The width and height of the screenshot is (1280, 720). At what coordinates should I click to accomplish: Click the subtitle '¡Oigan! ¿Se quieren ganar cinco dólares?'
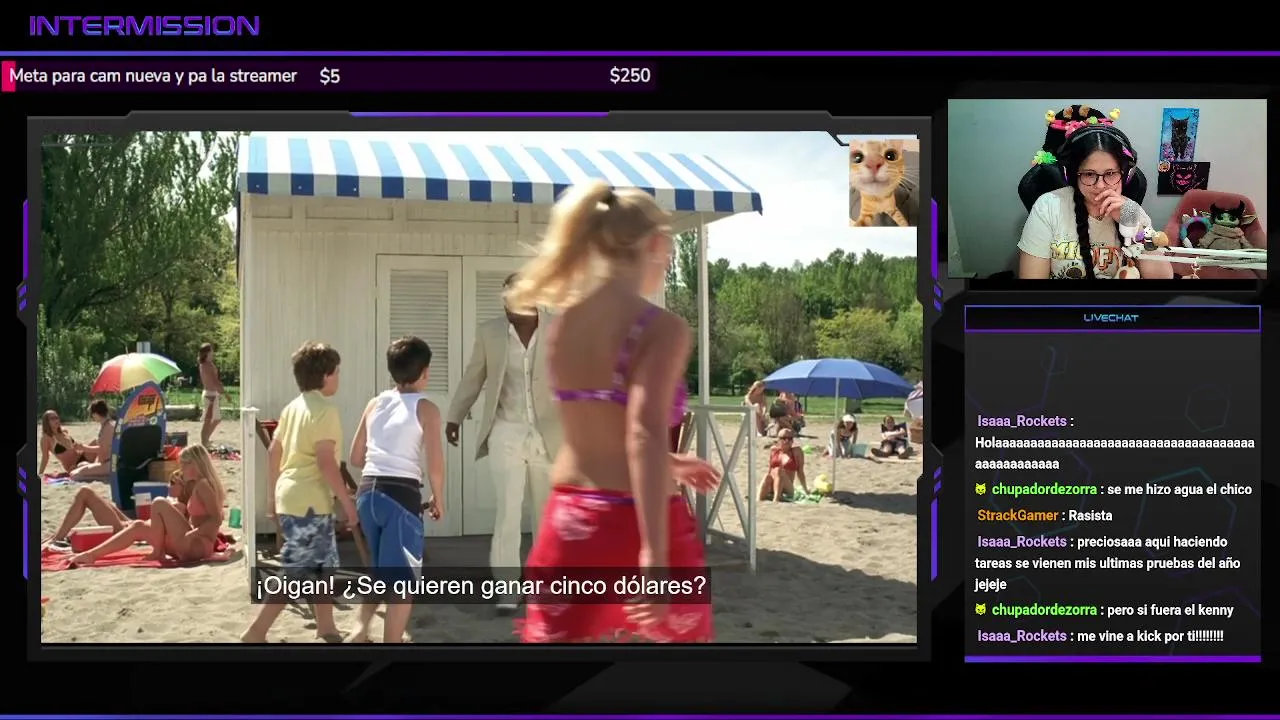pyautogui.click(x=481, y=586)
